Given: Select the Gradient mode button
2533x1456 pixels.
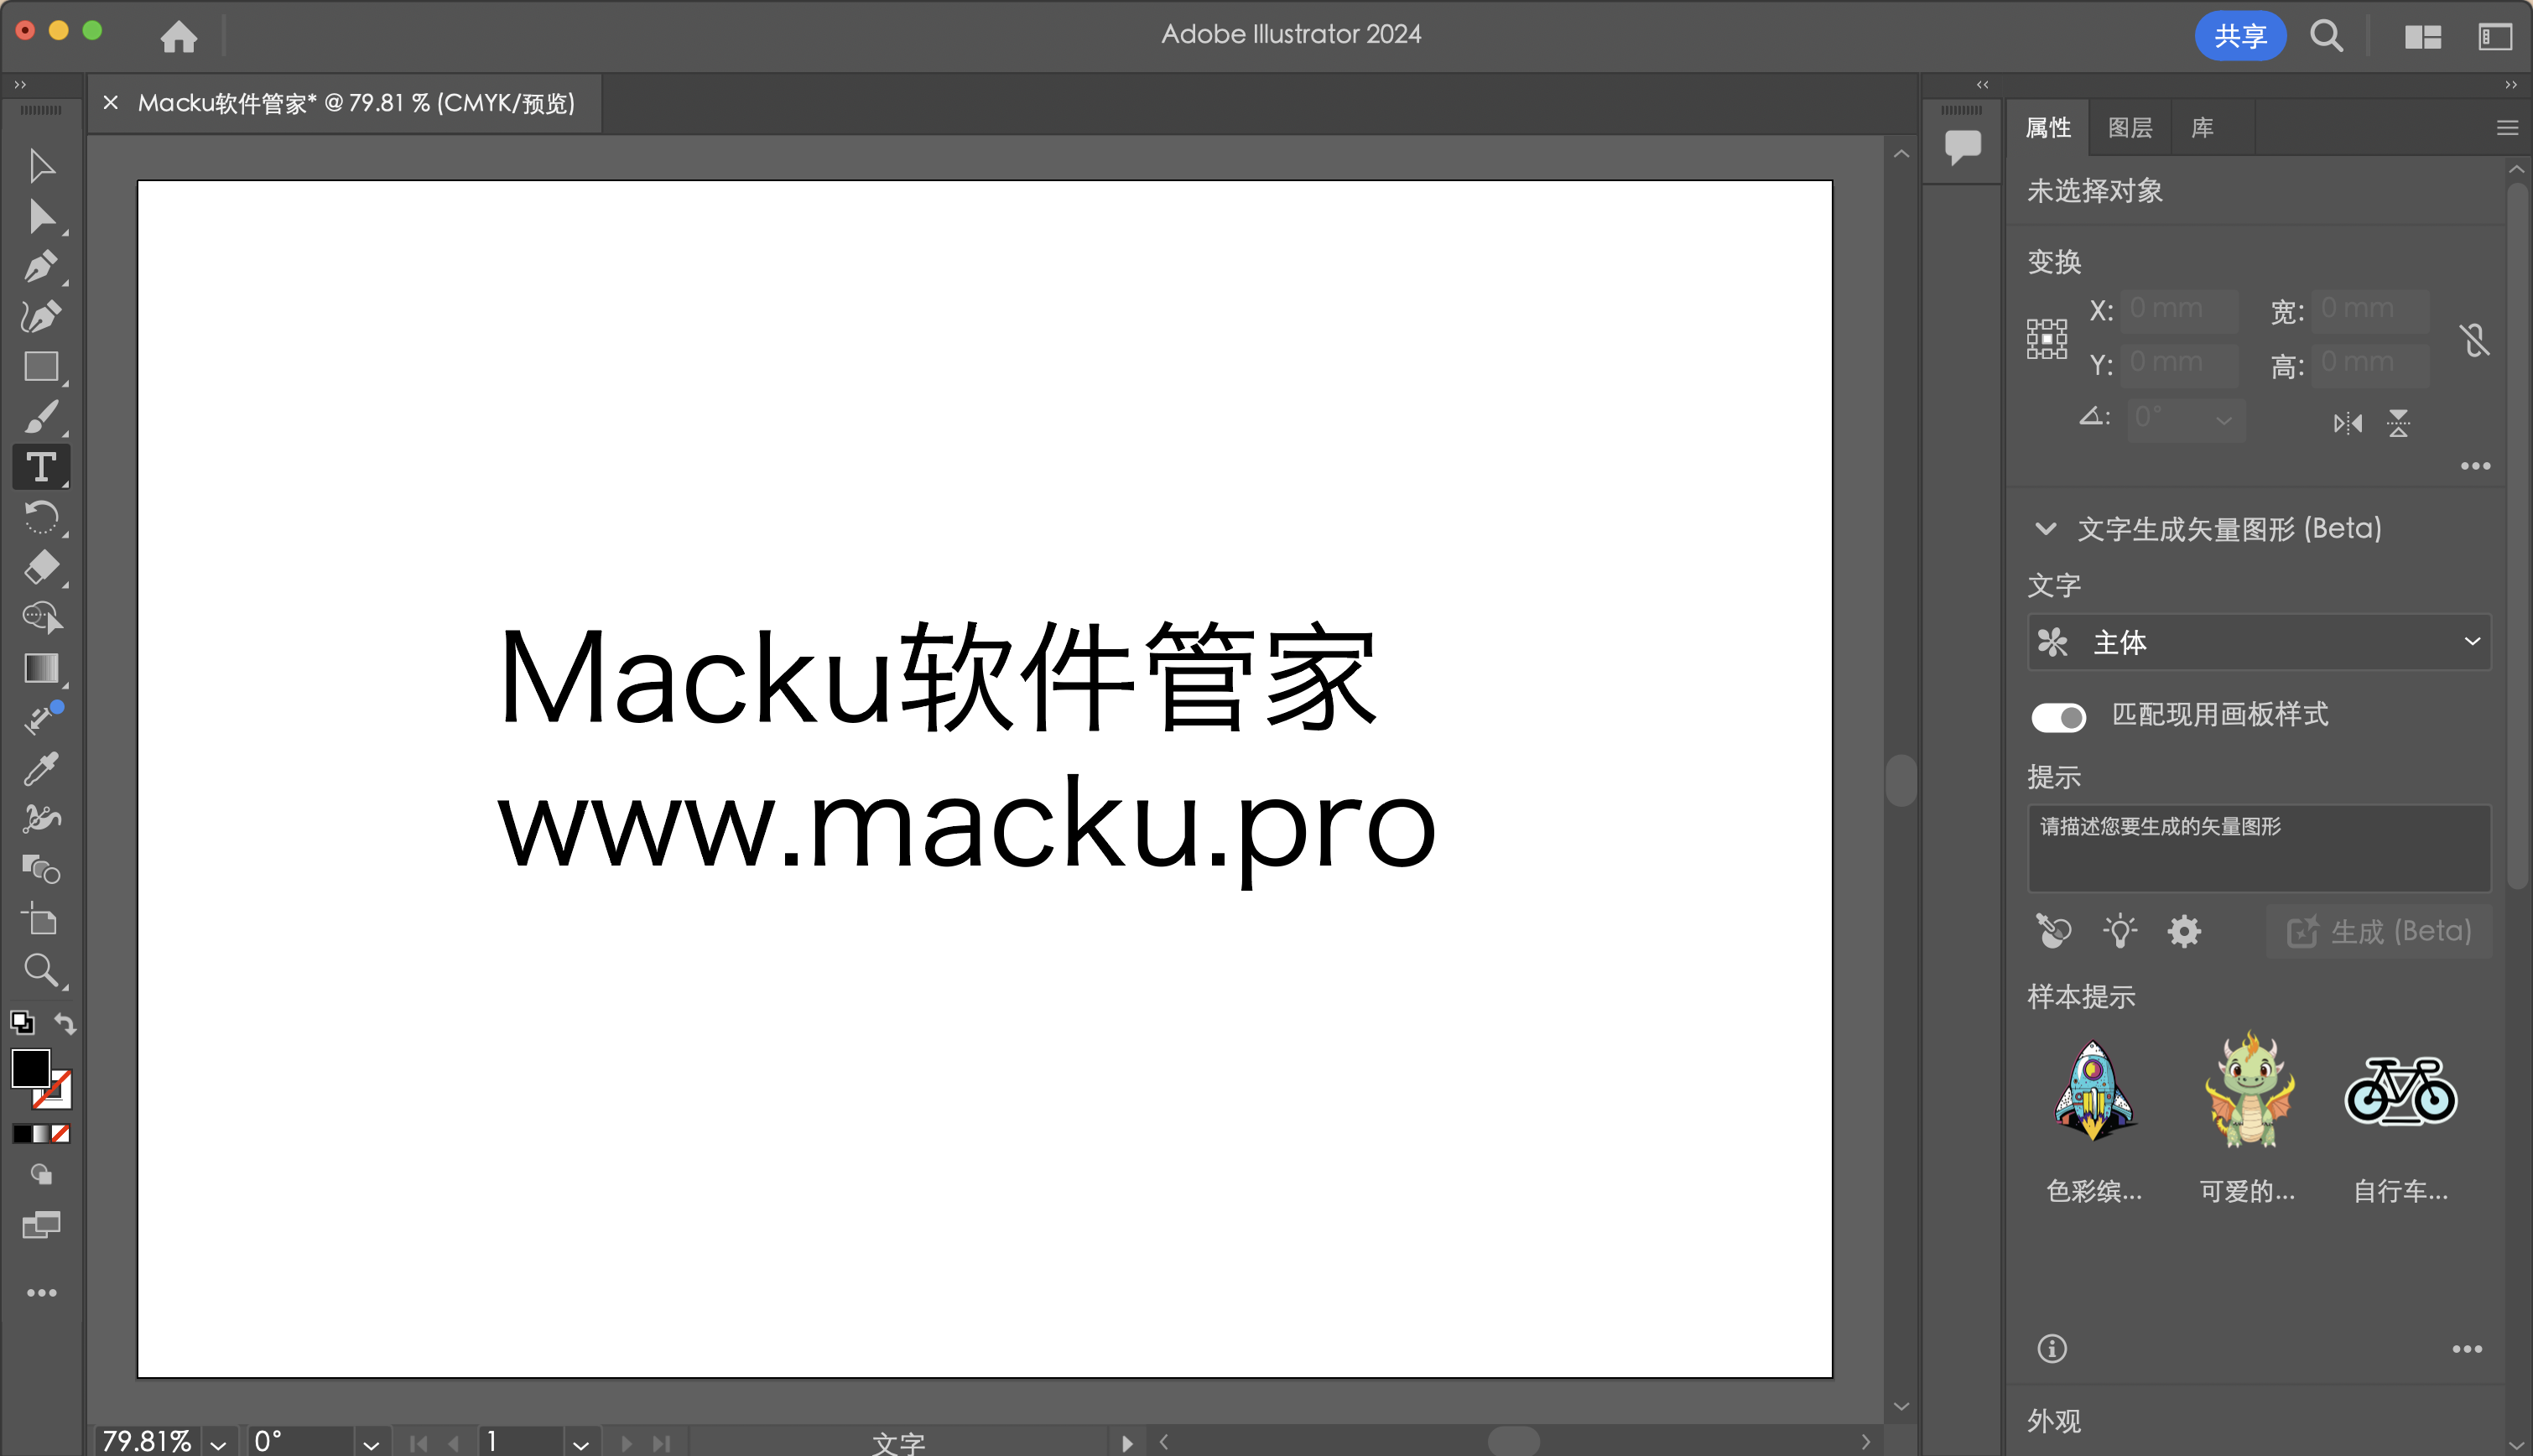Looking at the screenshot, I should click(x=41, y=1134).
